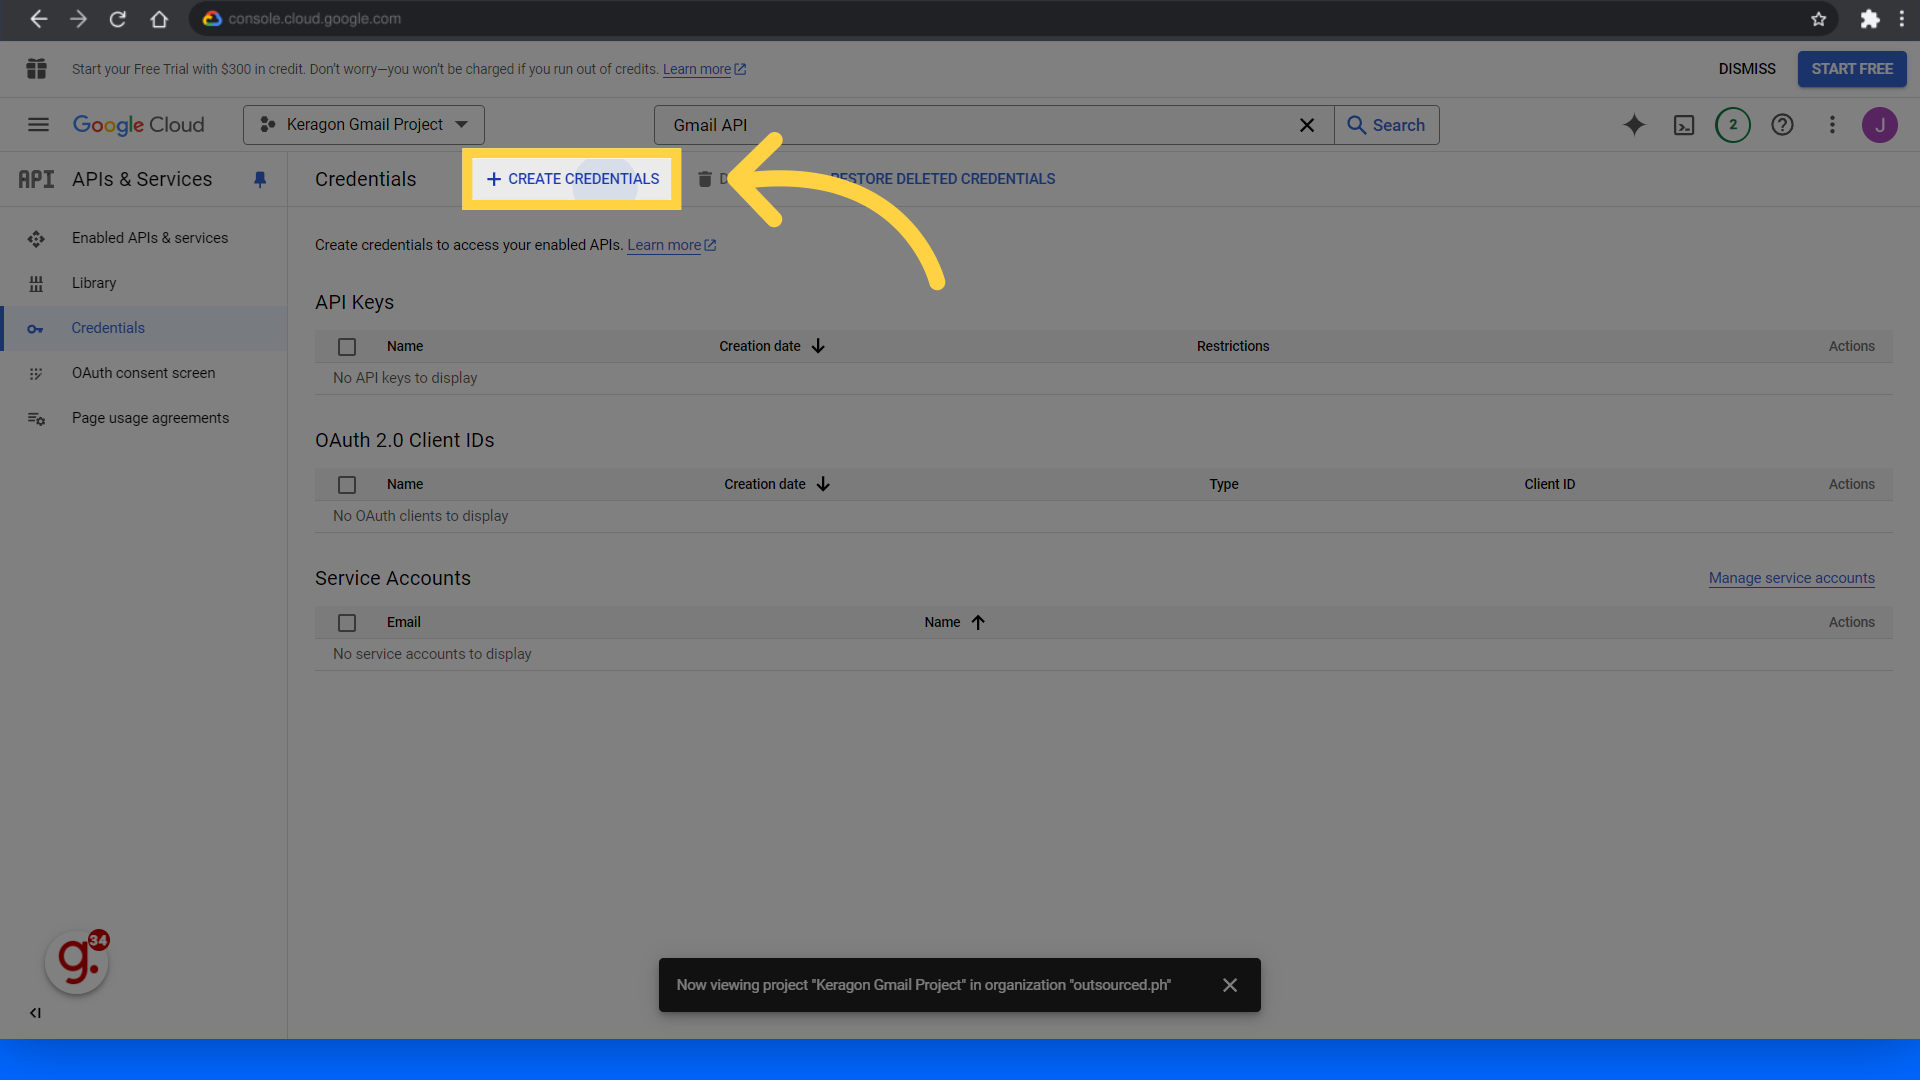This screenshot has width=1920, height=1080.
Task: Open the hamburger navigation menu
Action: click(38, 125)
